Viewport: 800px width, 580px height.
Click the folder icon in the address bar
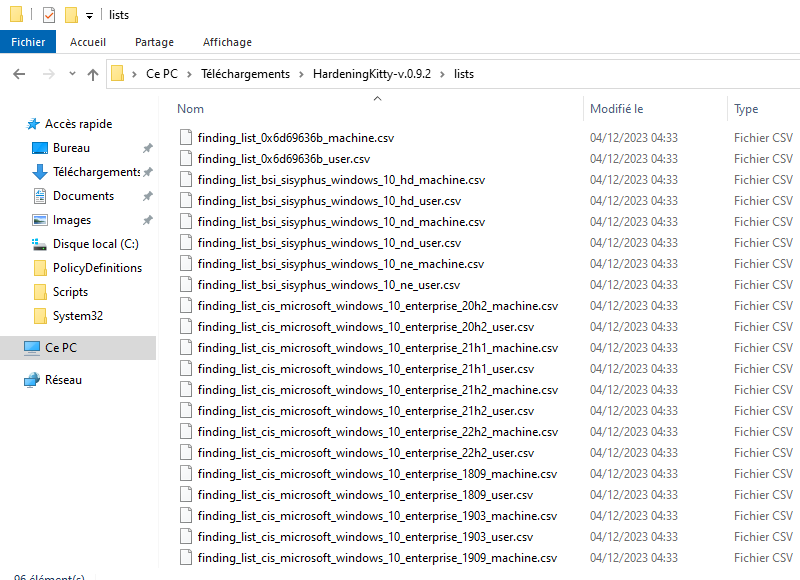click(119, 73)
